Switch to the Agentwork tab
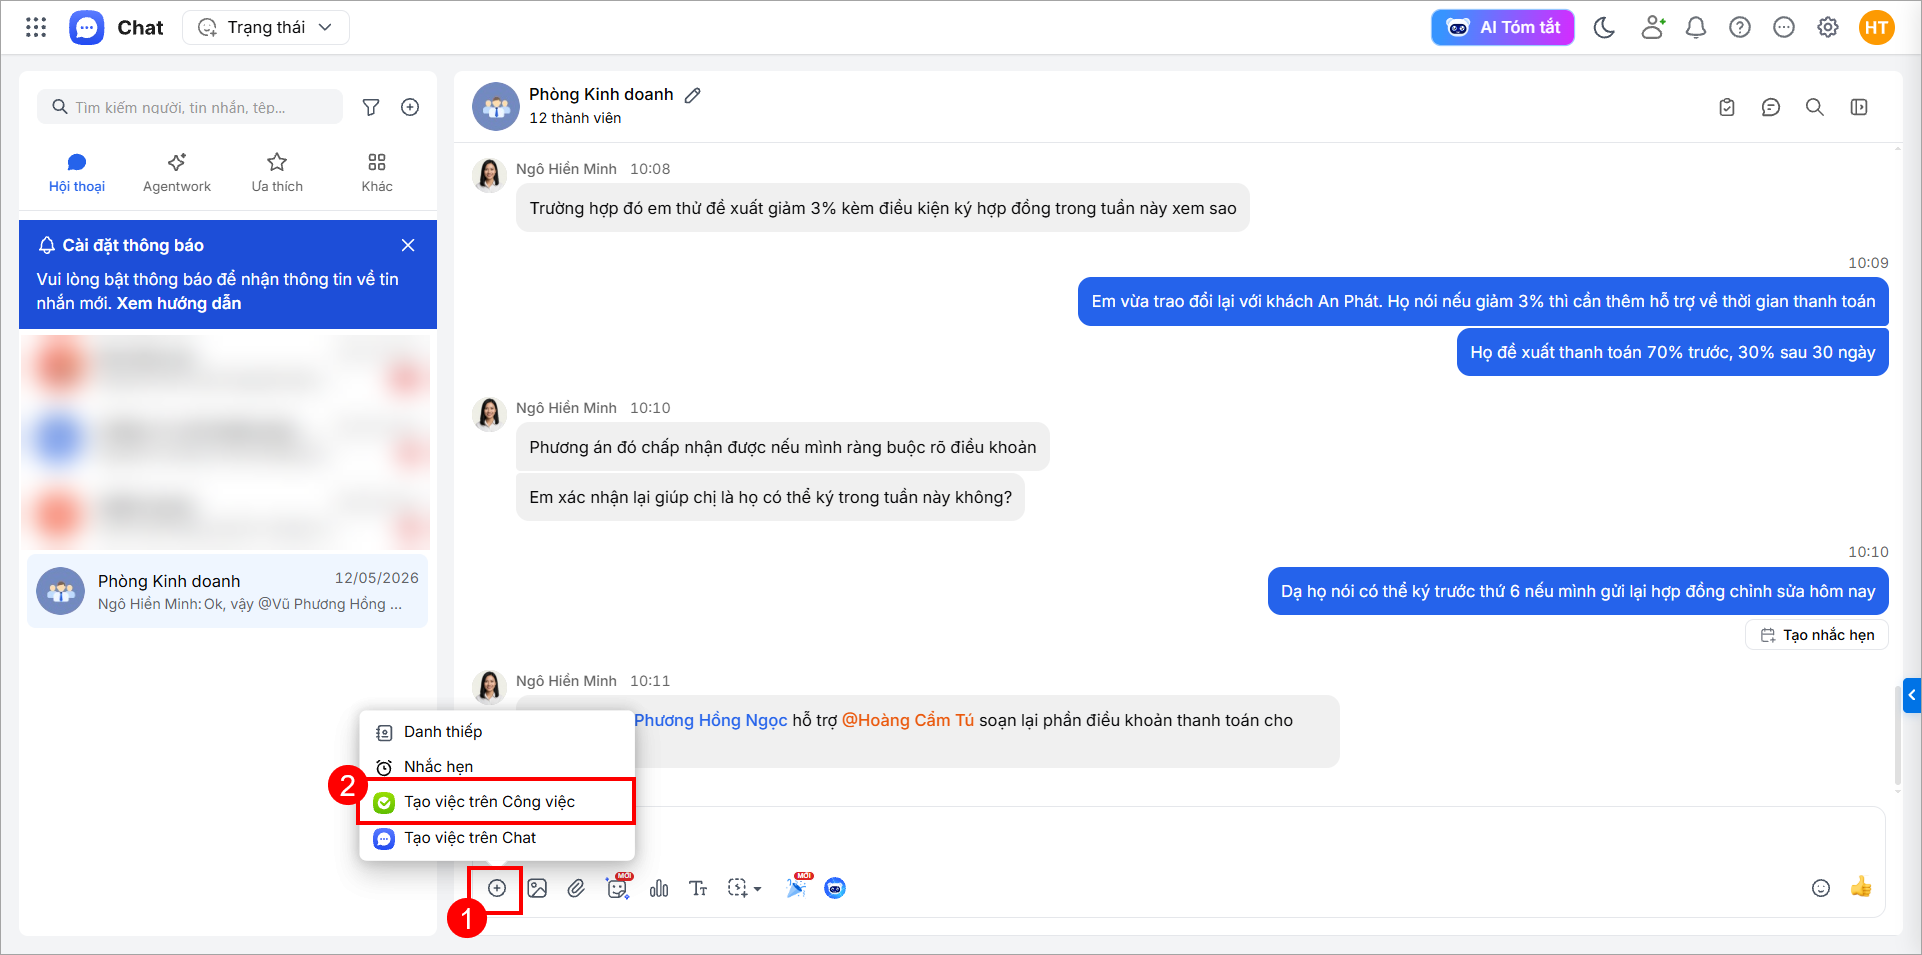 click(177, 173)
